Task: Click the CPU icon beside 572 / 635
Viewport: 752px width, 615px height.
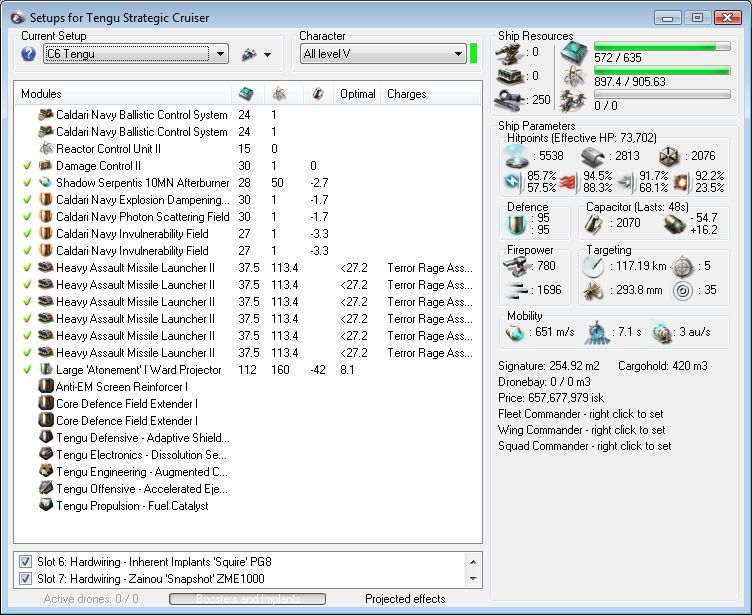Action: (573, 52)
